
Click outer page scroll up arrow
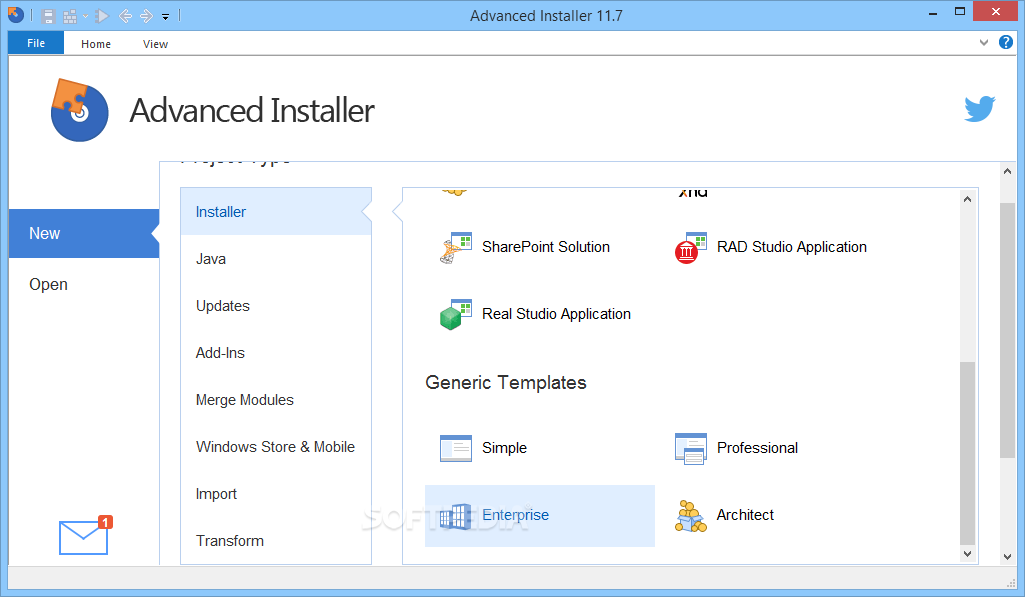[x=1007, y=171]
